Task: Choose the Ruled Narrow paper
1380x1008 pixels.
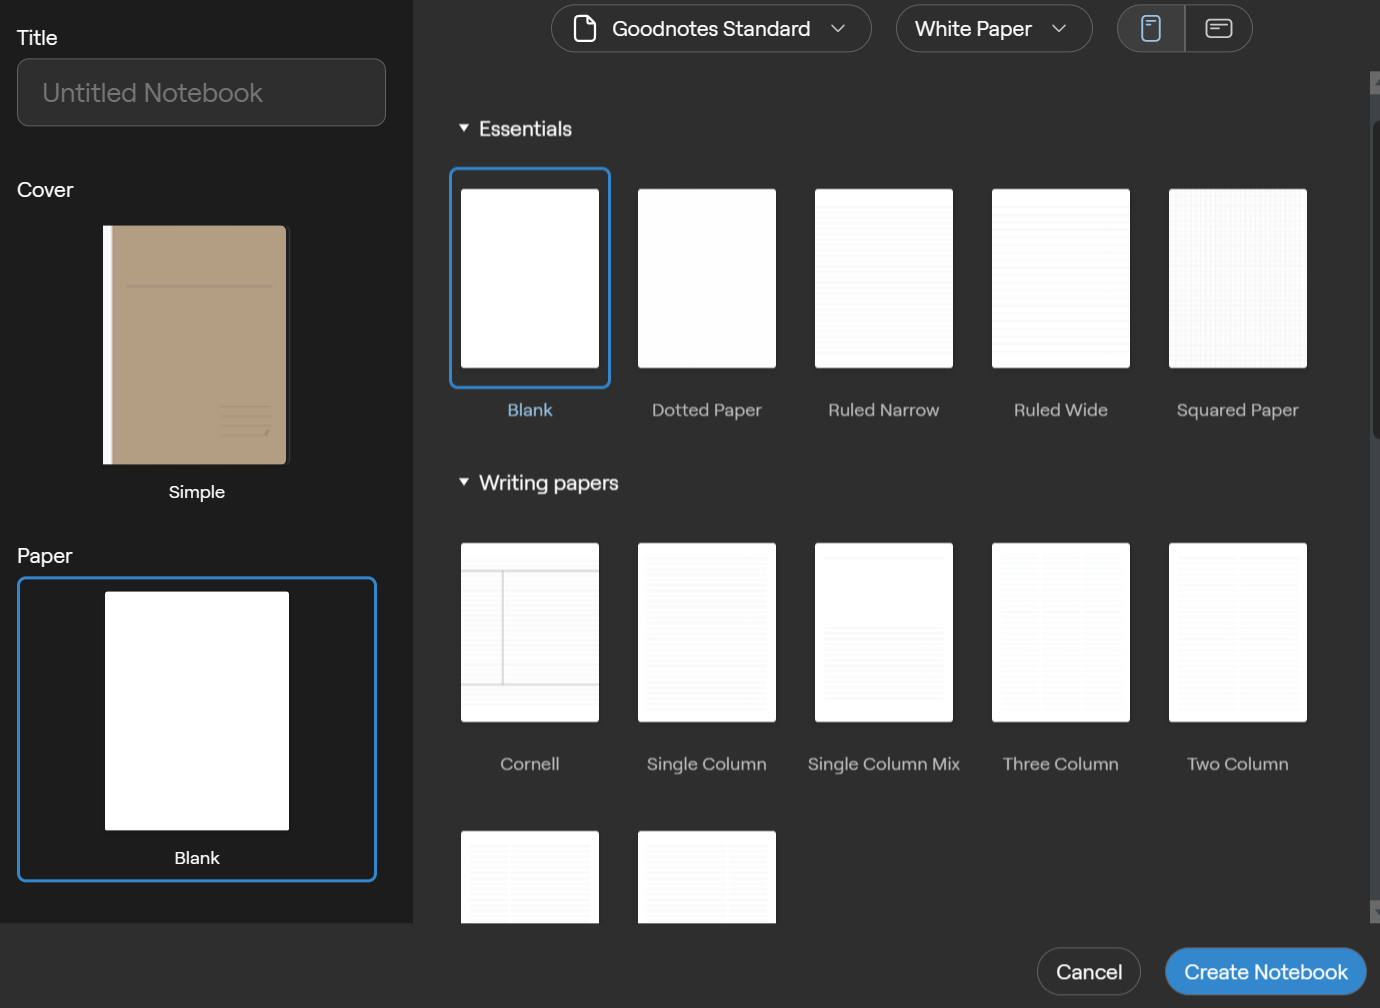Action: click(883, 278)
